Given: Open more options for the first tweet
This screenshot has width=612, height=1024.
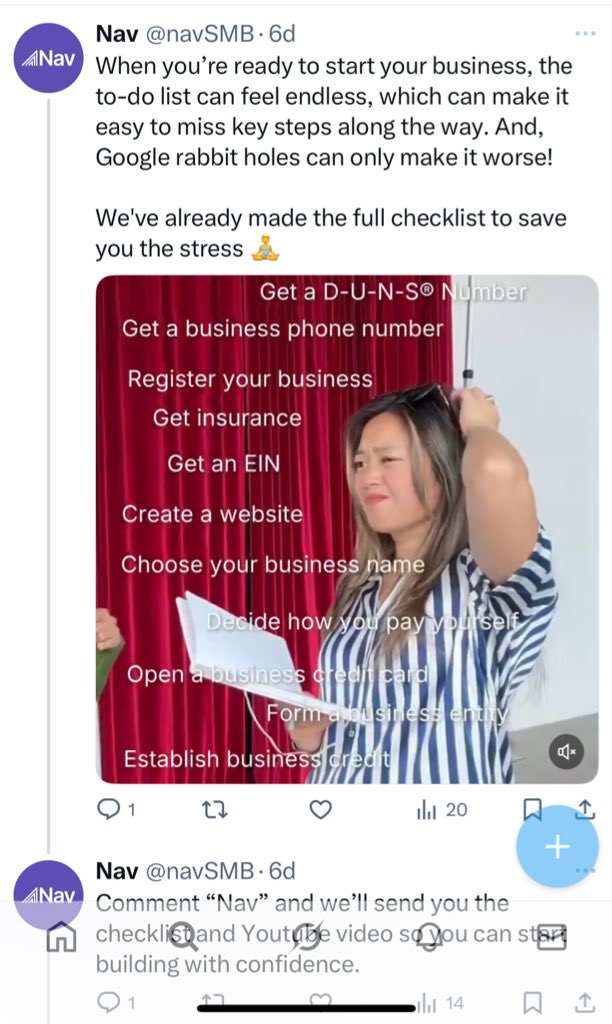Looking at the screenshot, I should tap(585, 33).
